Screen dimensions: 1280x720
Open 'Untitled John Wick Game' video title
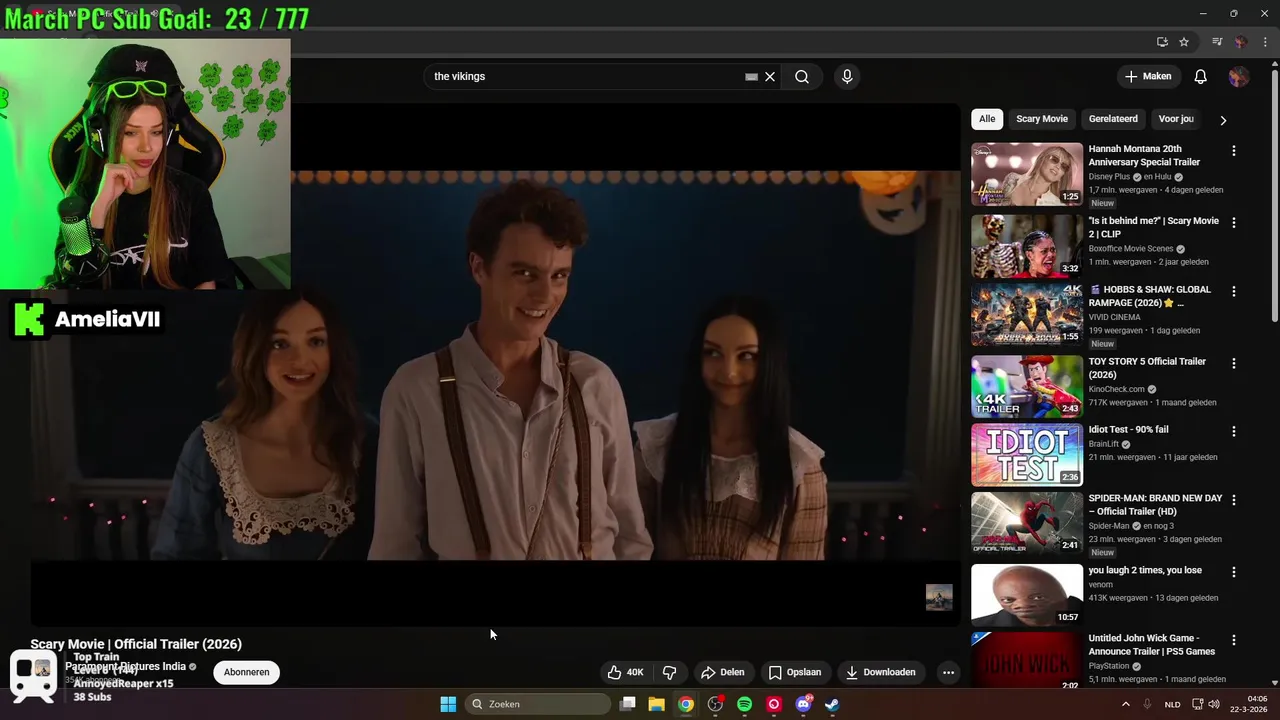[x=1152, y=645]
